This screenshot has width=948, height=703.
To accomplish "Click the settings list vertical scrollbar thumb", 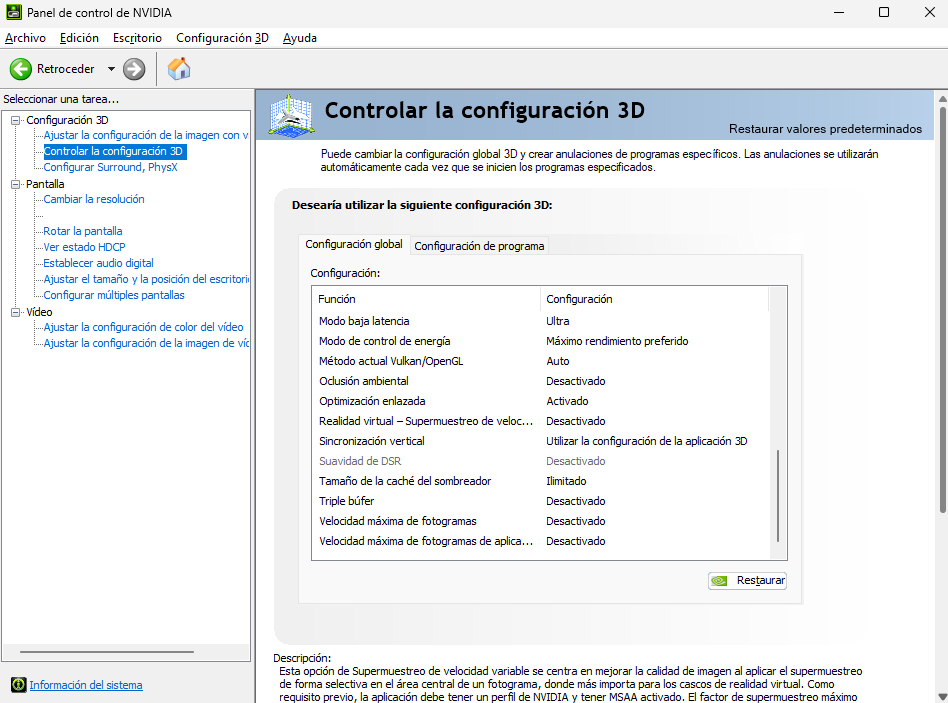I will tap(778, 496).
